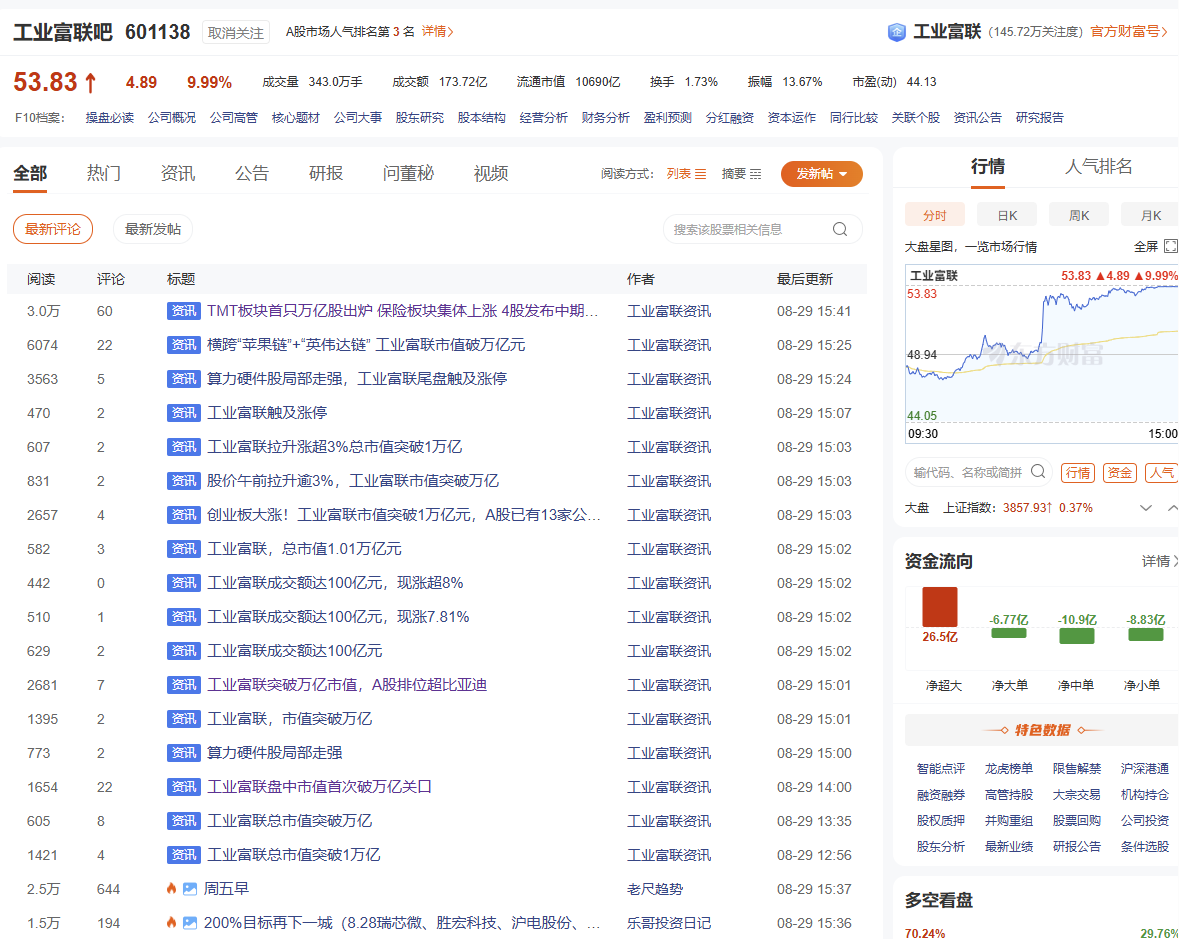
Task: Click the red 净超大 26.5亿 bar
Action: pos(940,607)
